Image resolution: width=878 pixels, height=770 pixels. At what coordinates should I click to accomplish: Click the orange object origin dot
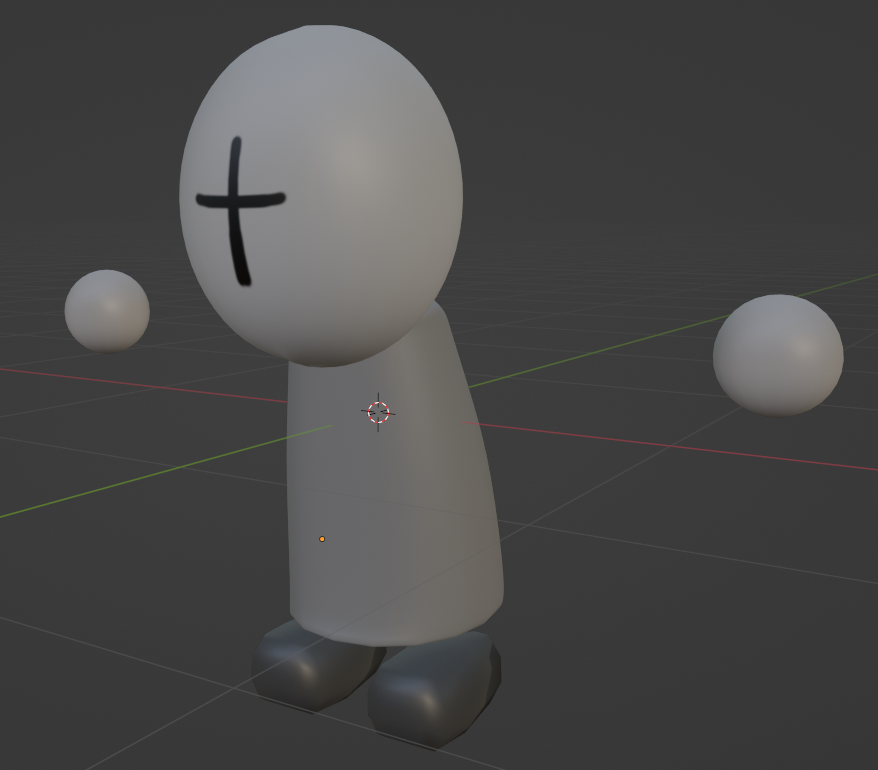[x=323, y=538]
